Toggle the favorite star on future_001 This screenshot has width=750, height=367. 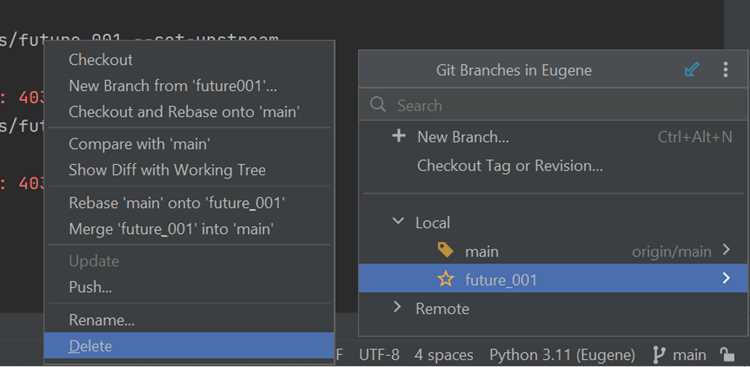[445, 278]
